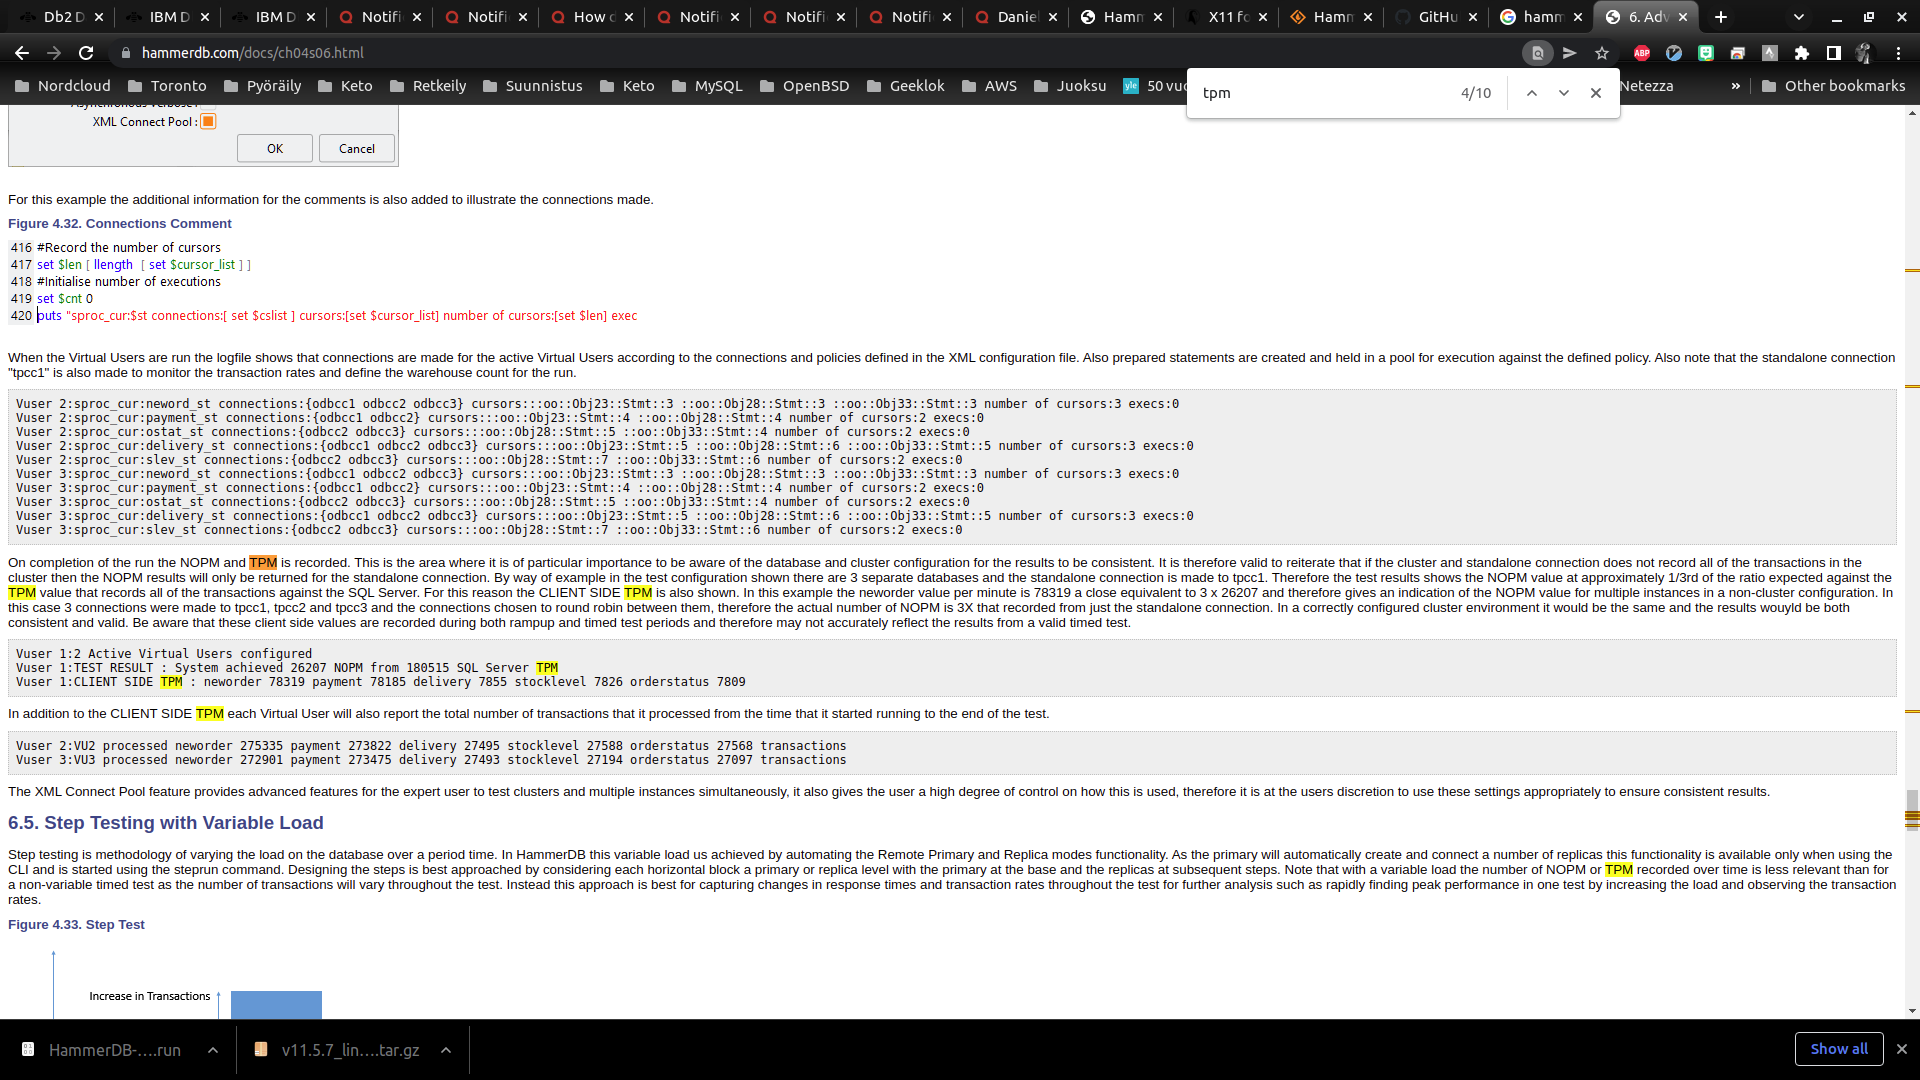This screenshot has height=1080, width=1920.
Task: Open the tab search dropdown
Action: coord(1799,17)
